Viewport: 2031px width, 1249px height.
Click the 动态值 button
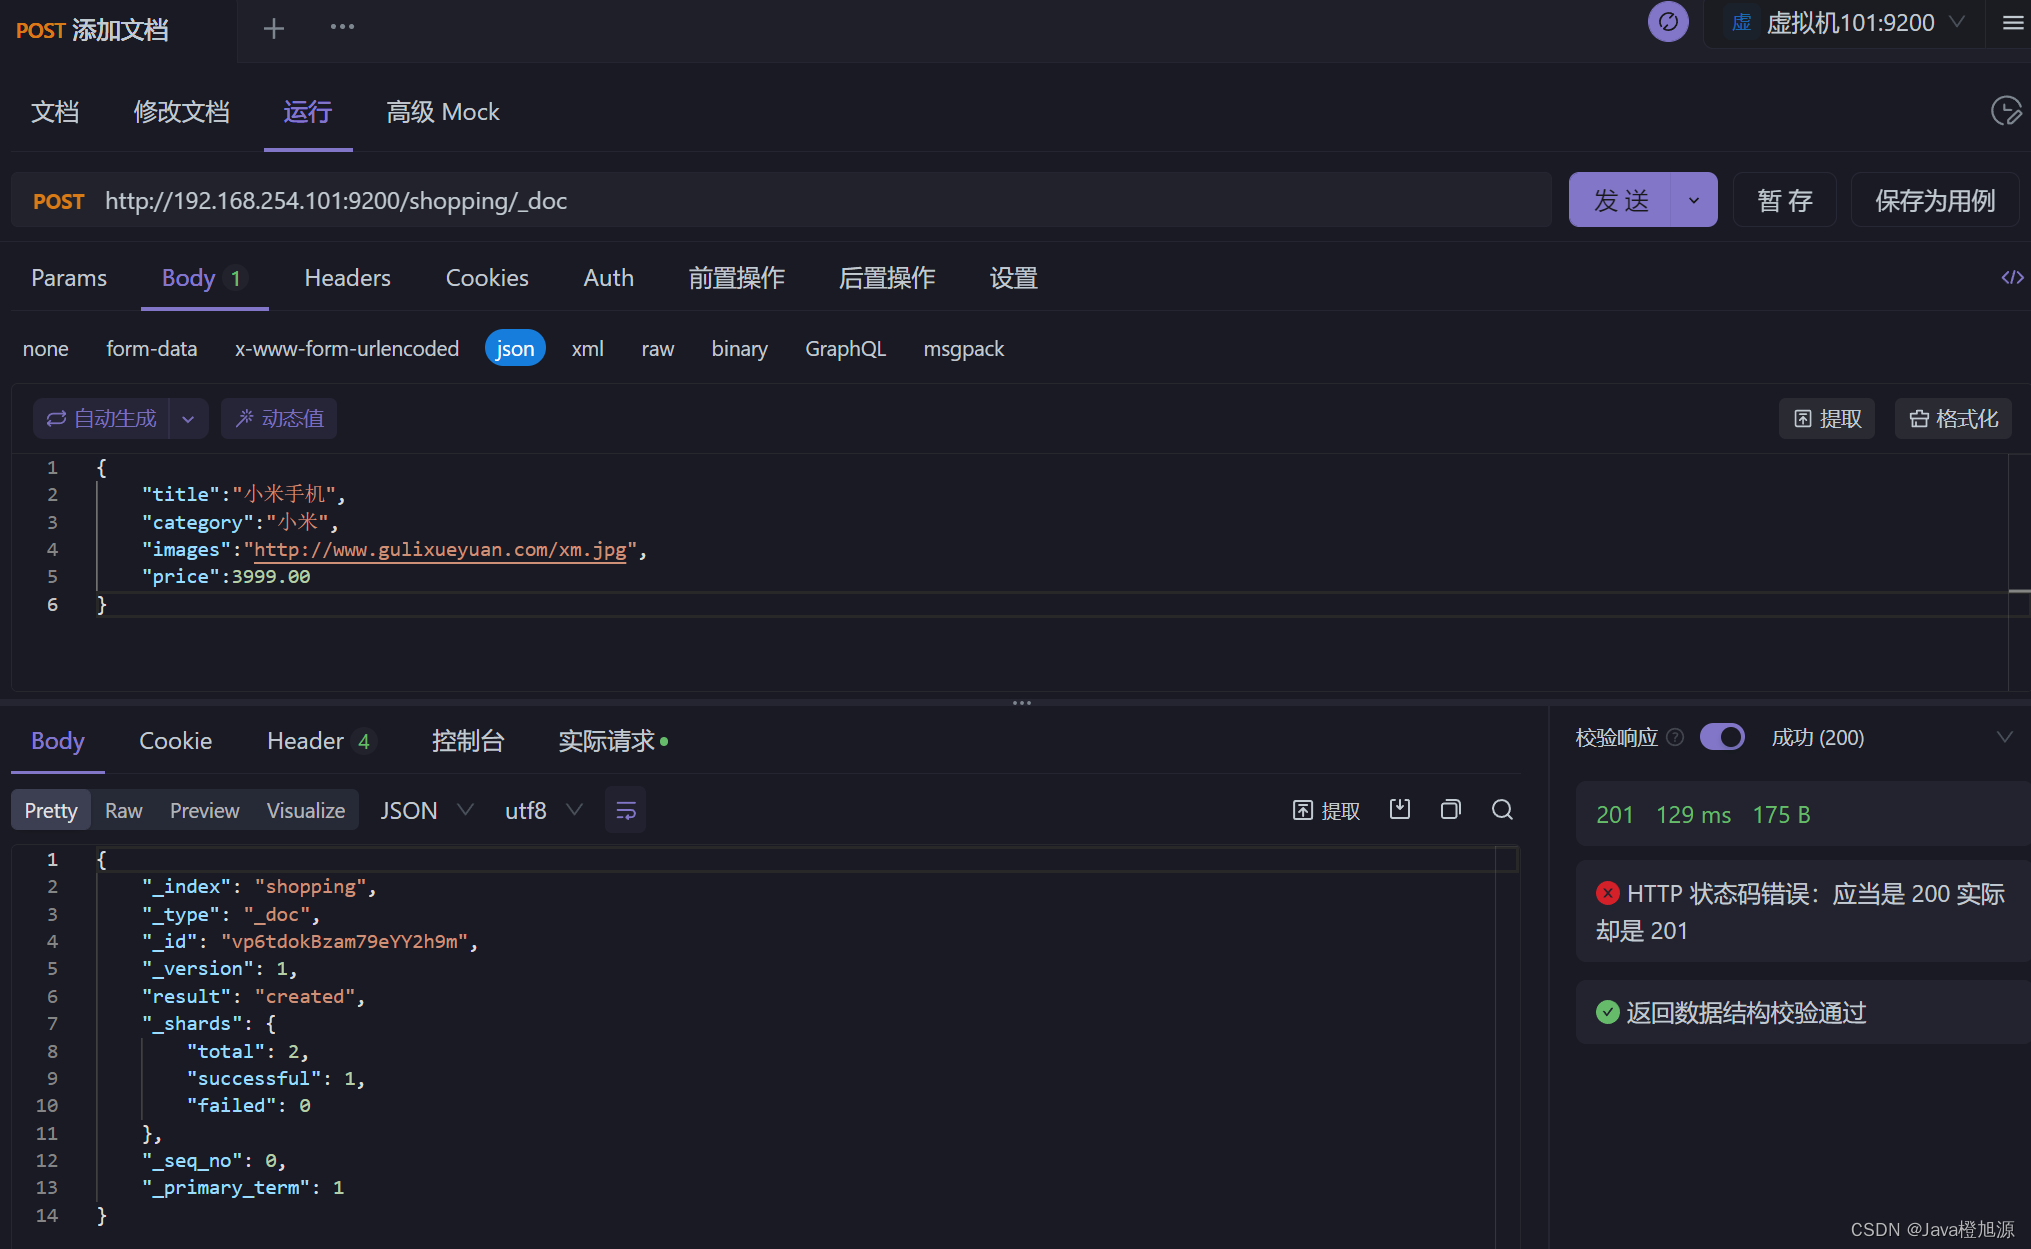click(279, 419)
